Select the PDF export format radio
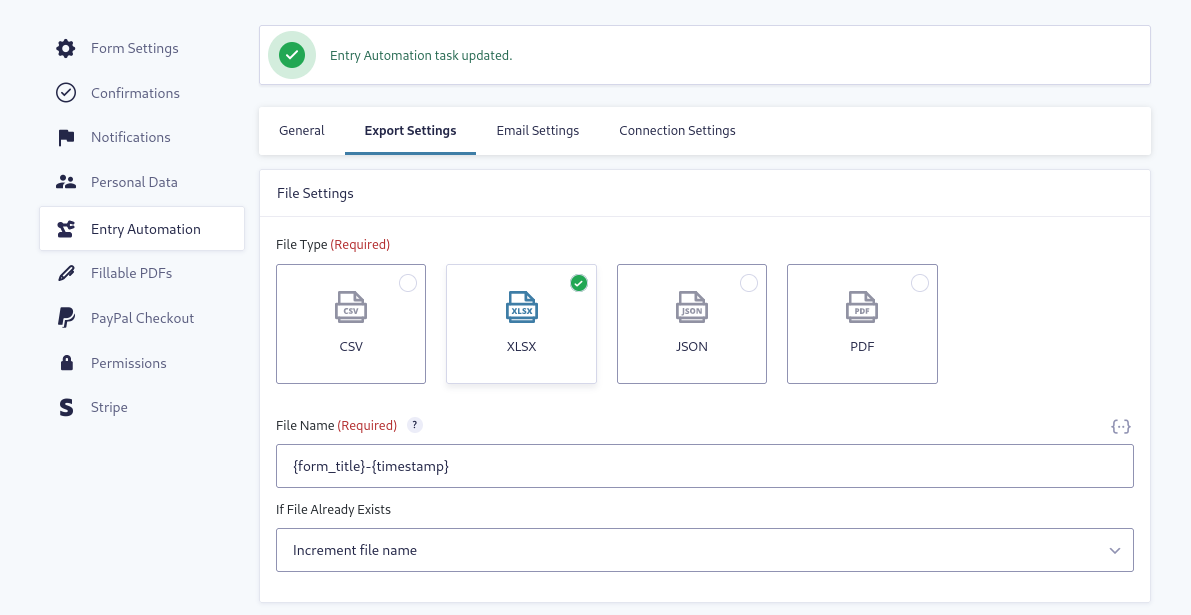The image size is (1191, 615). pos(920,283)
